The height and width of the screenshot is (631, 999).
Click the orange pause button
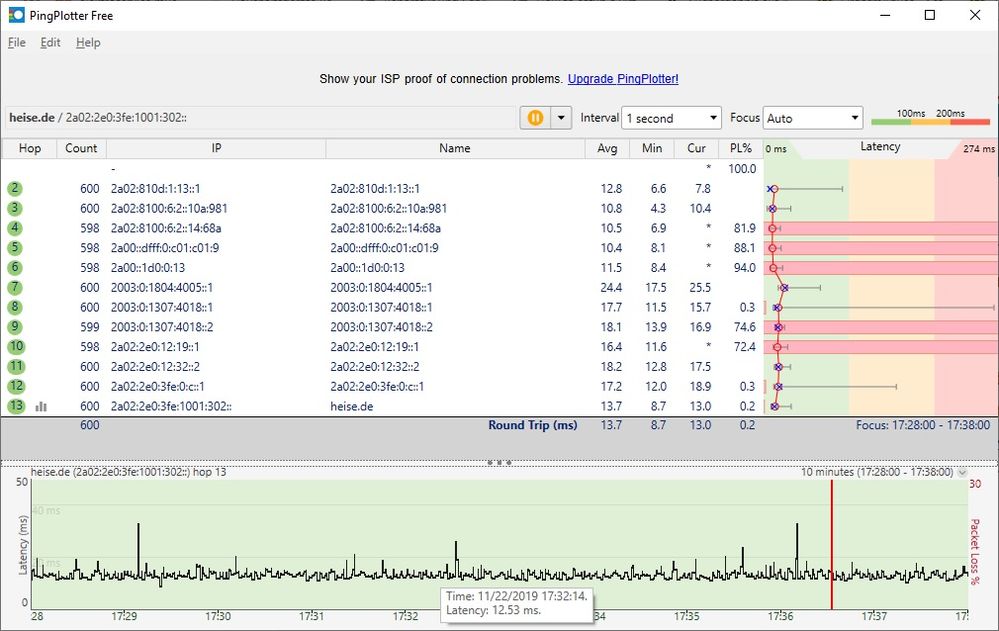coord(535,118)
